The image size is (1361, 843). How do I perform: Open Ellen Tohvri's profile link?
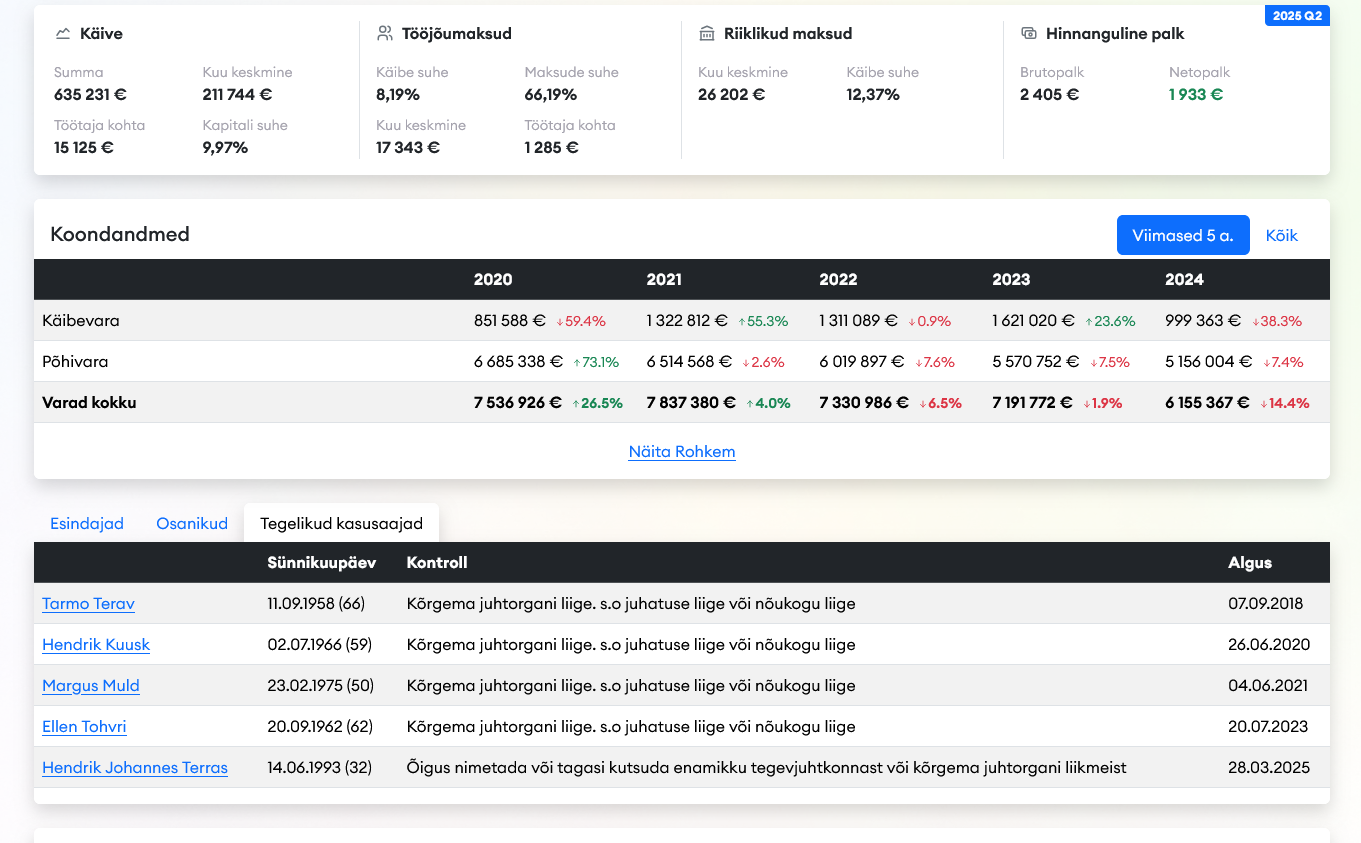[84, 727]
